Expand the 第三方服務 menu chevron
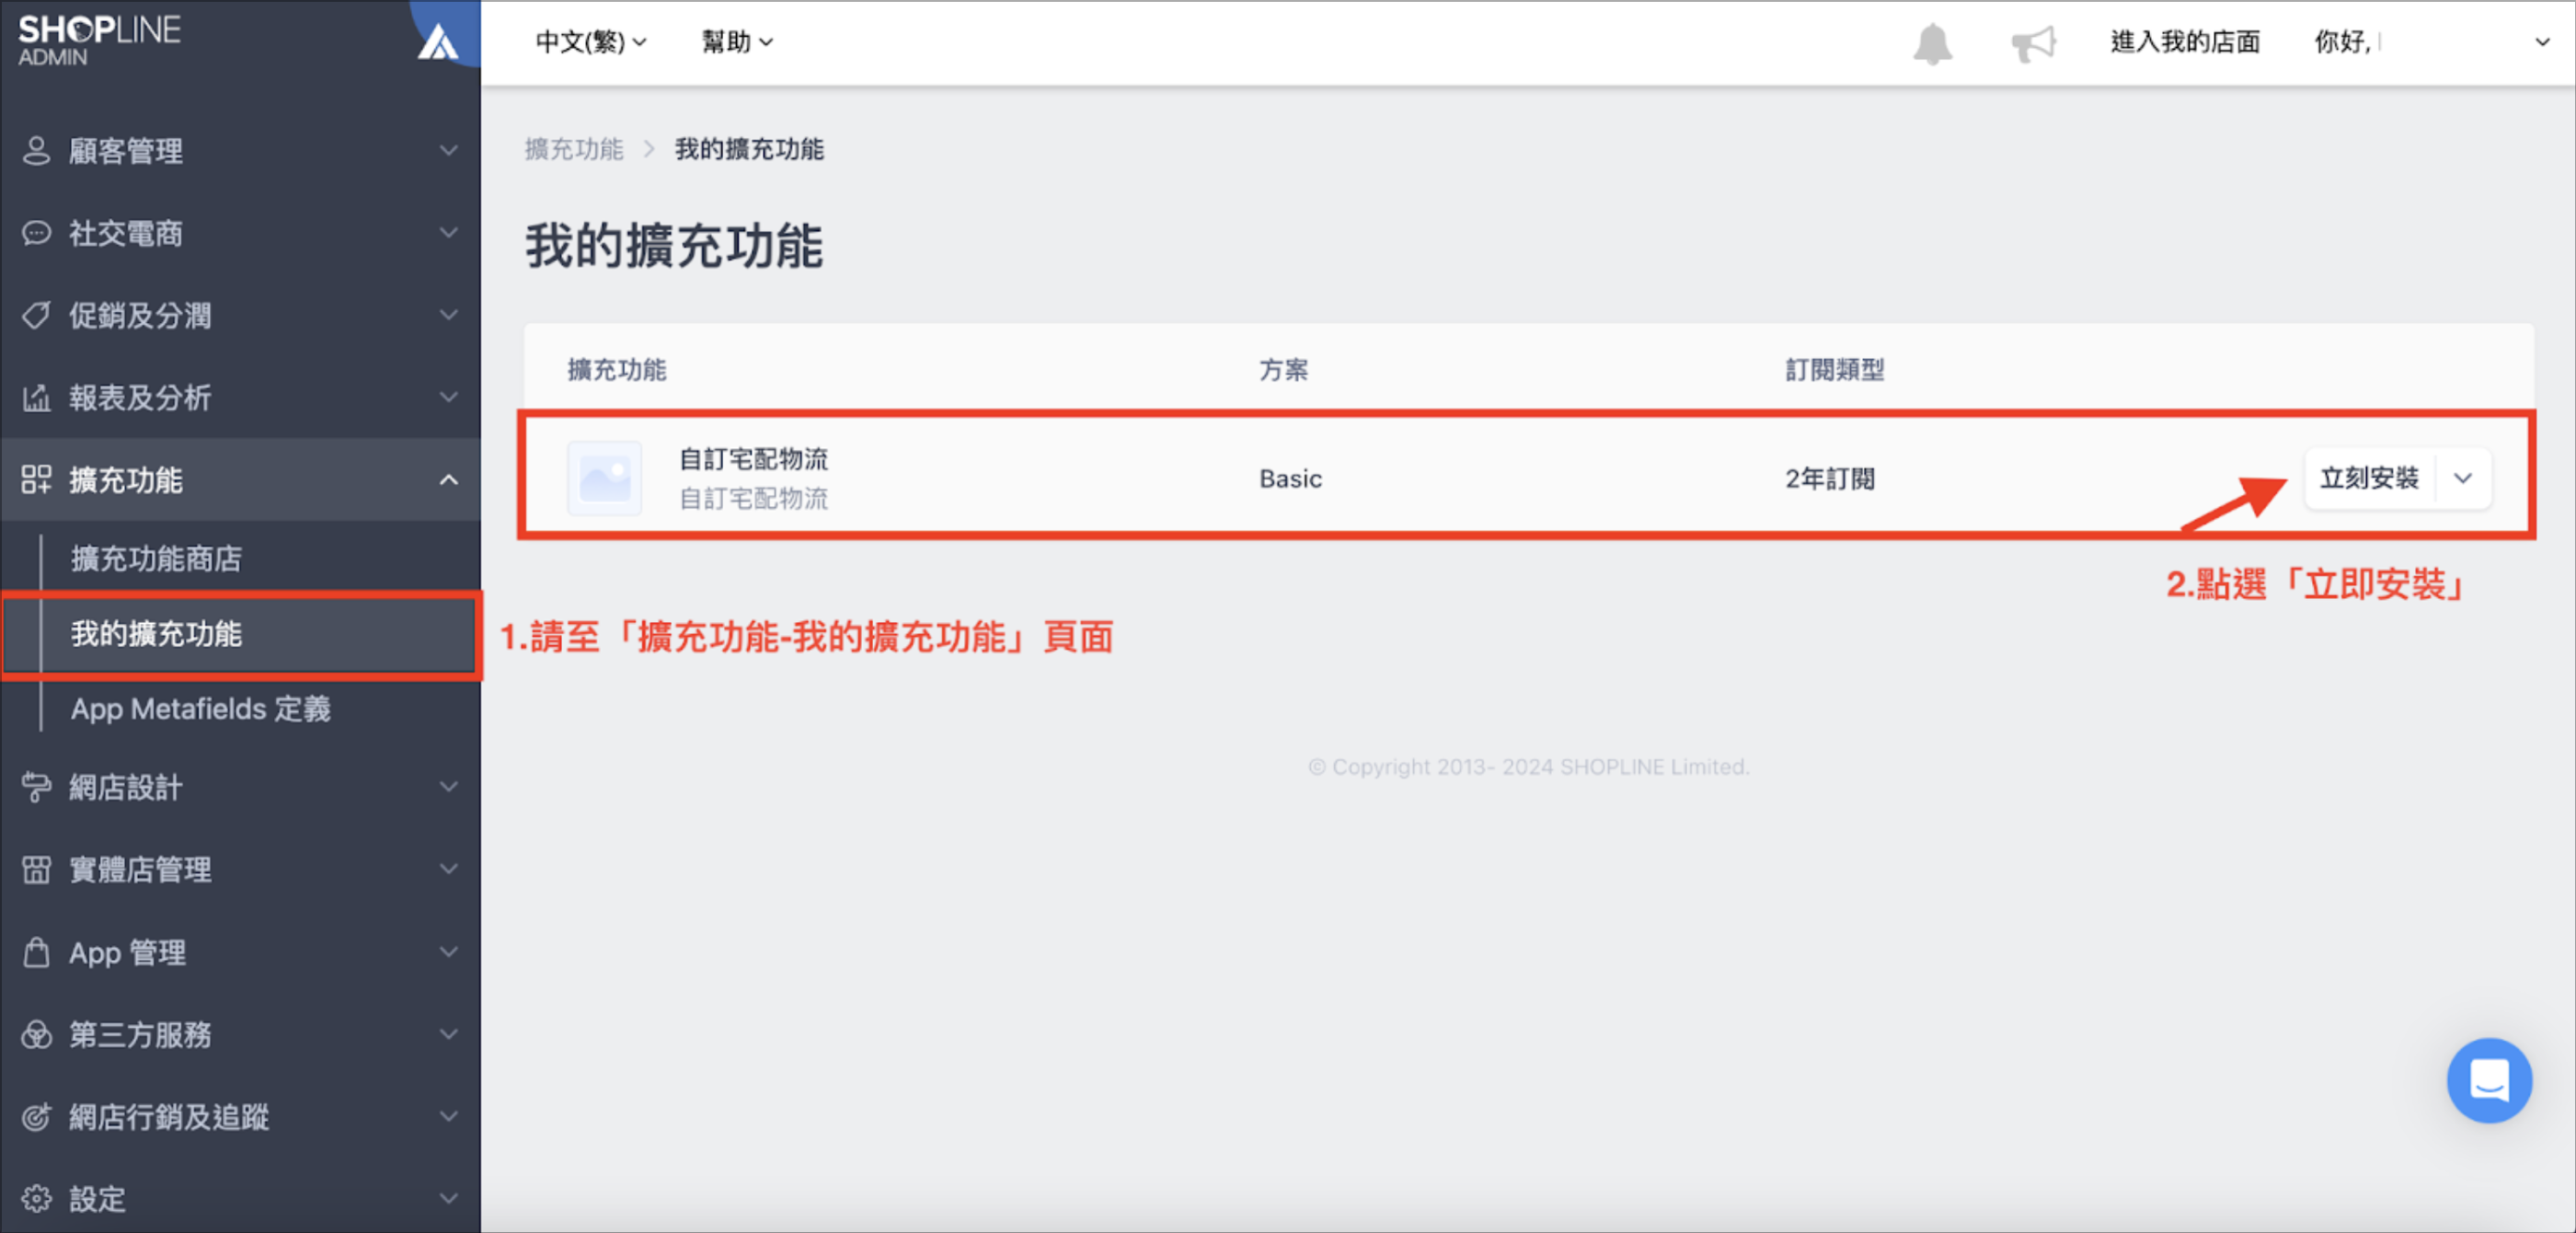Viewport: 2576px width, 1233px height. point(449,1033)
